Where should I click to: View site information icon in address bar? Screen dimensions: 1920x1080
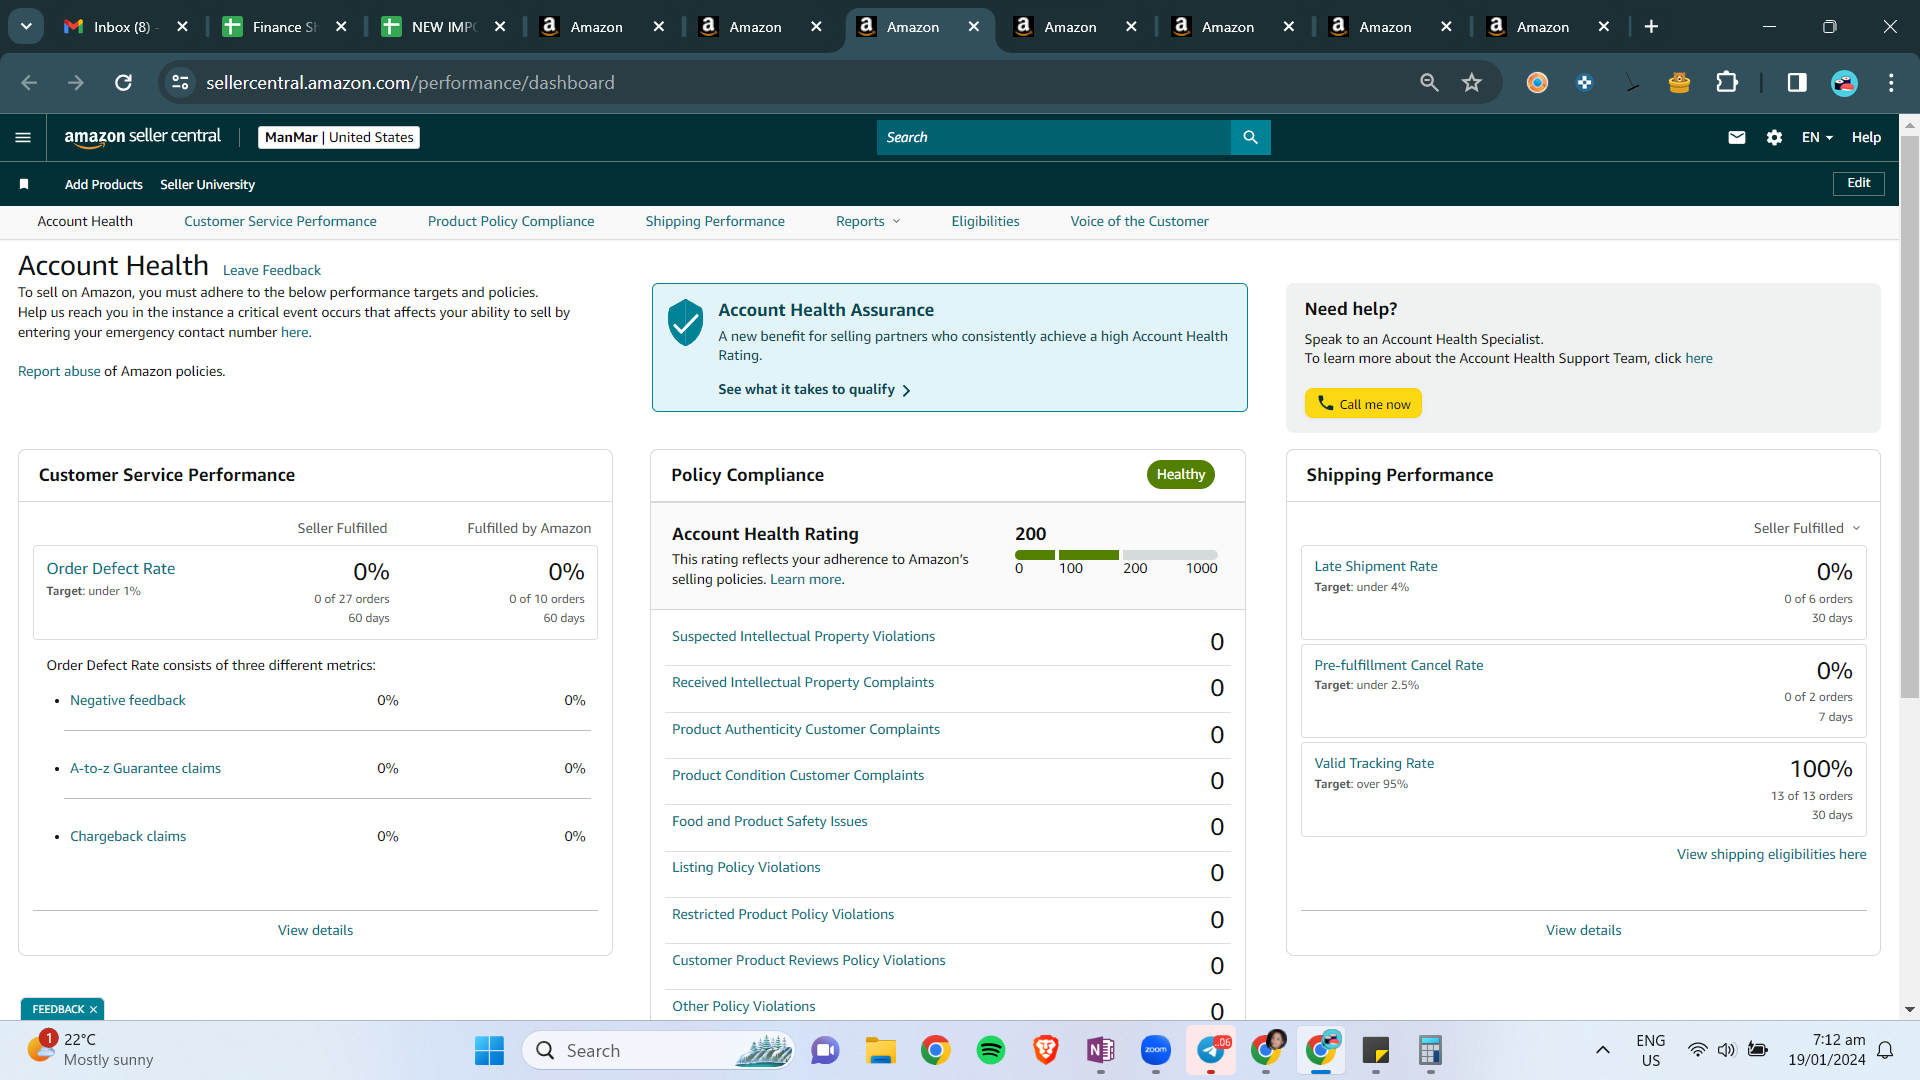click(x=180, y=83)
